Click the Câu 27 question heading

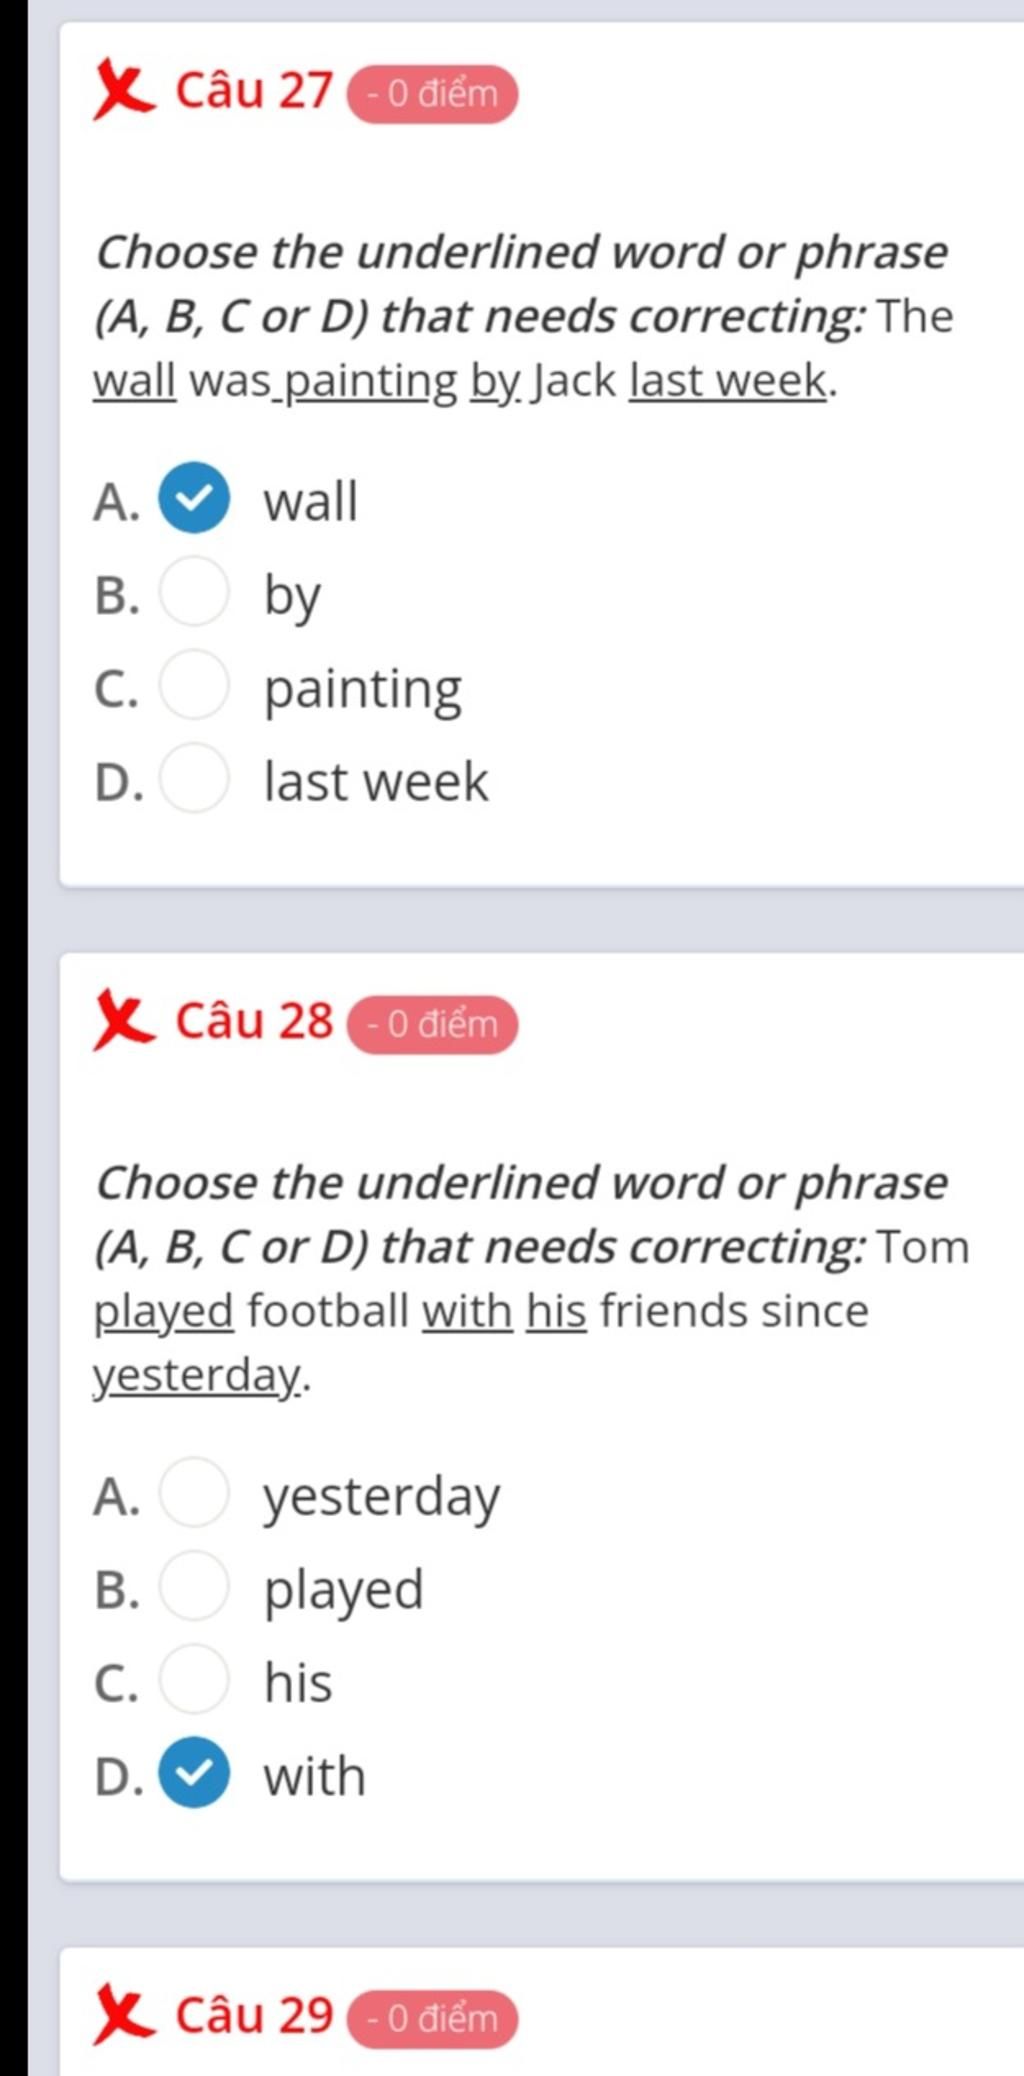253,91
